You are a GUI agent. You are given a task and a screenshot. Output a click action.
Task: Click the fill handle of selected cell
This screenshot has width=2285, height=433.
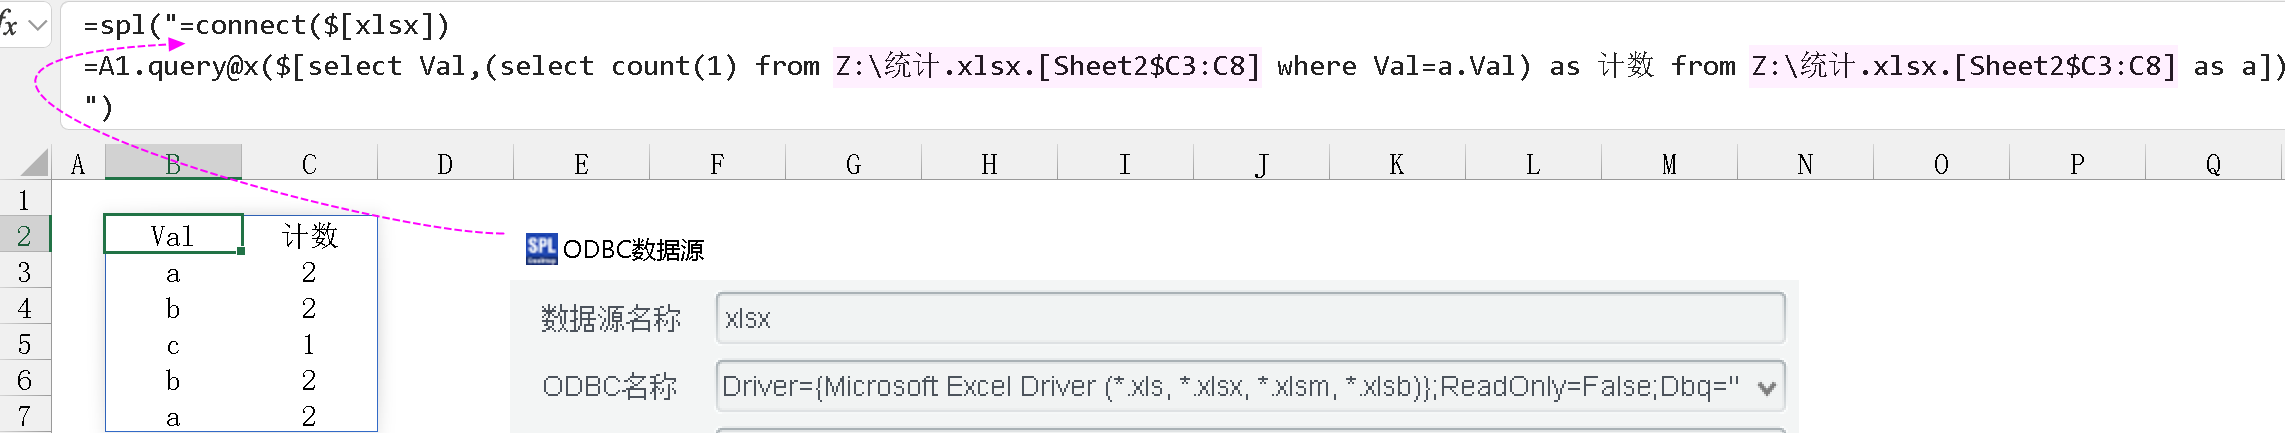[x=241, y=251]
